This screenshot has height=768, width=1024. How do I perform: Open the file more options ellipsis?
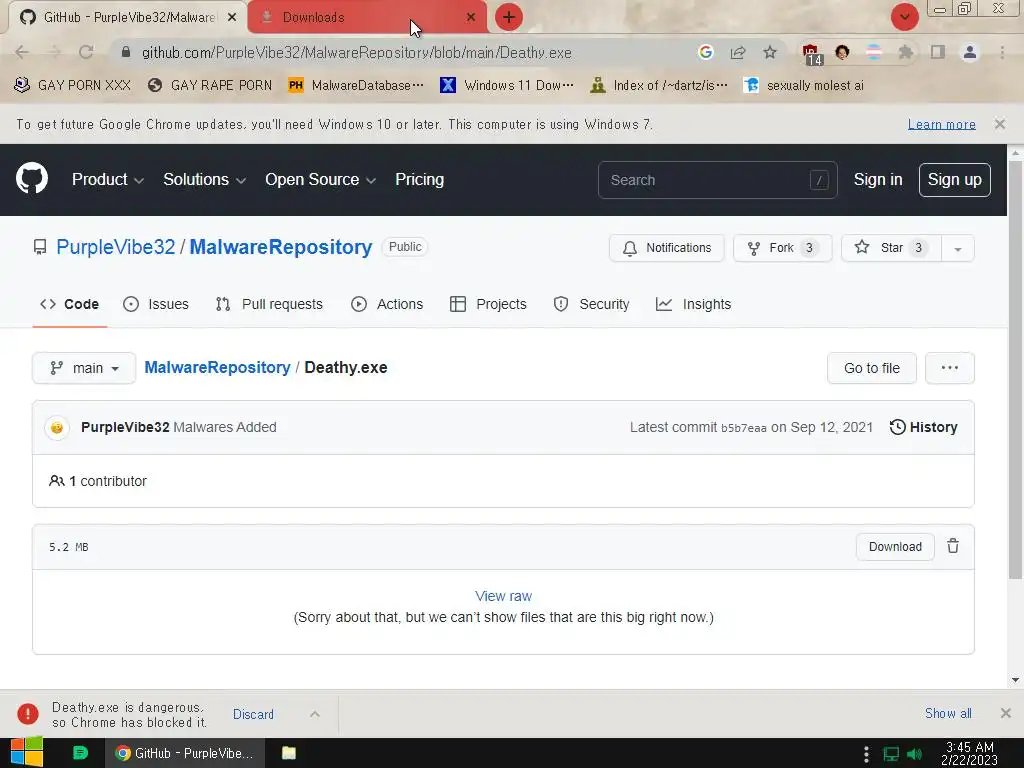click(950, 368)
